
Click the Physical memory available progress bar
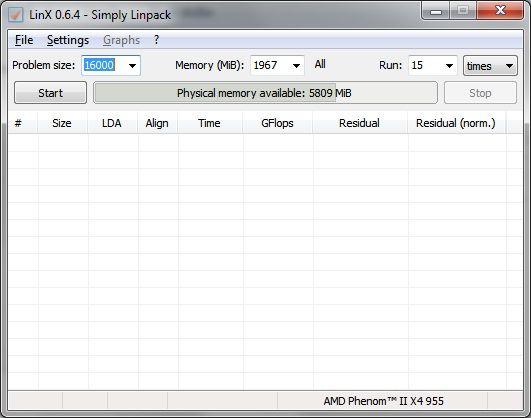(266, 92)
